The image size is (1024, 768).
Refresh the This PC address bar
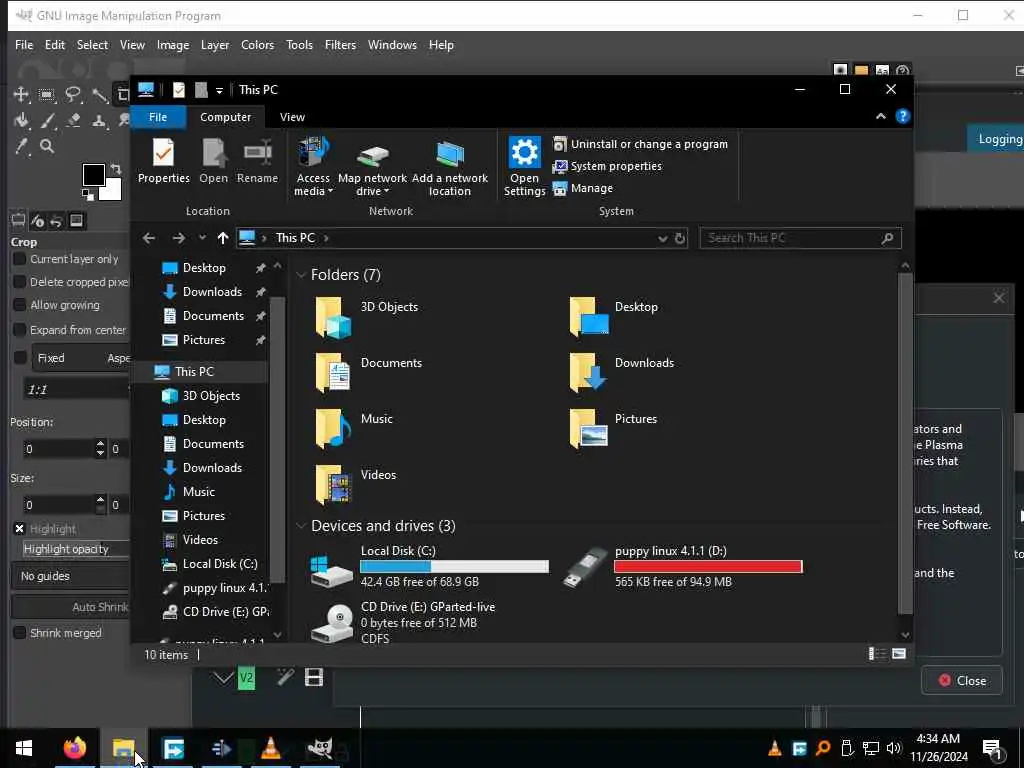click(680, 238)
